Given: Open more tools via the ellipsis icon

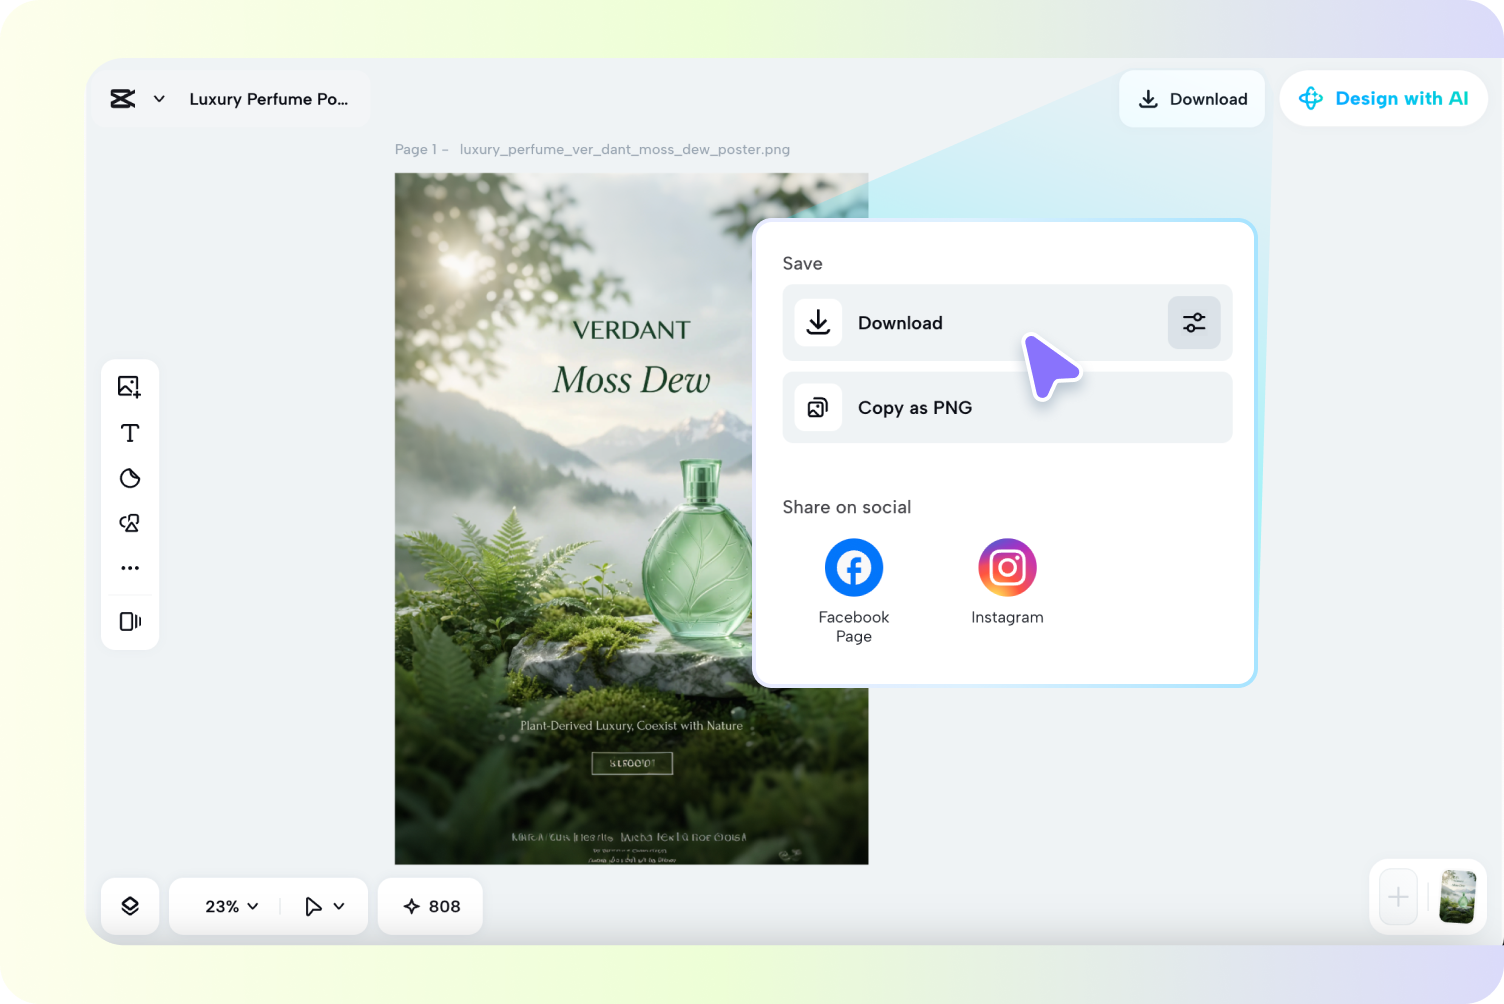Looking at the screenshot, I should [x=130, y=567].
